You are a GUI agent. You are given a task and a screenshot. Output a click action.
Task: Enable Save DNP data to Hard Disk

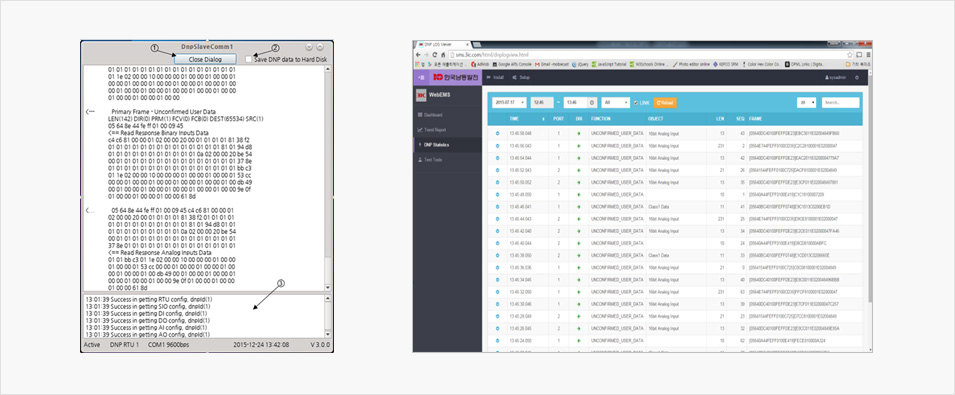[x=249, y=60]
